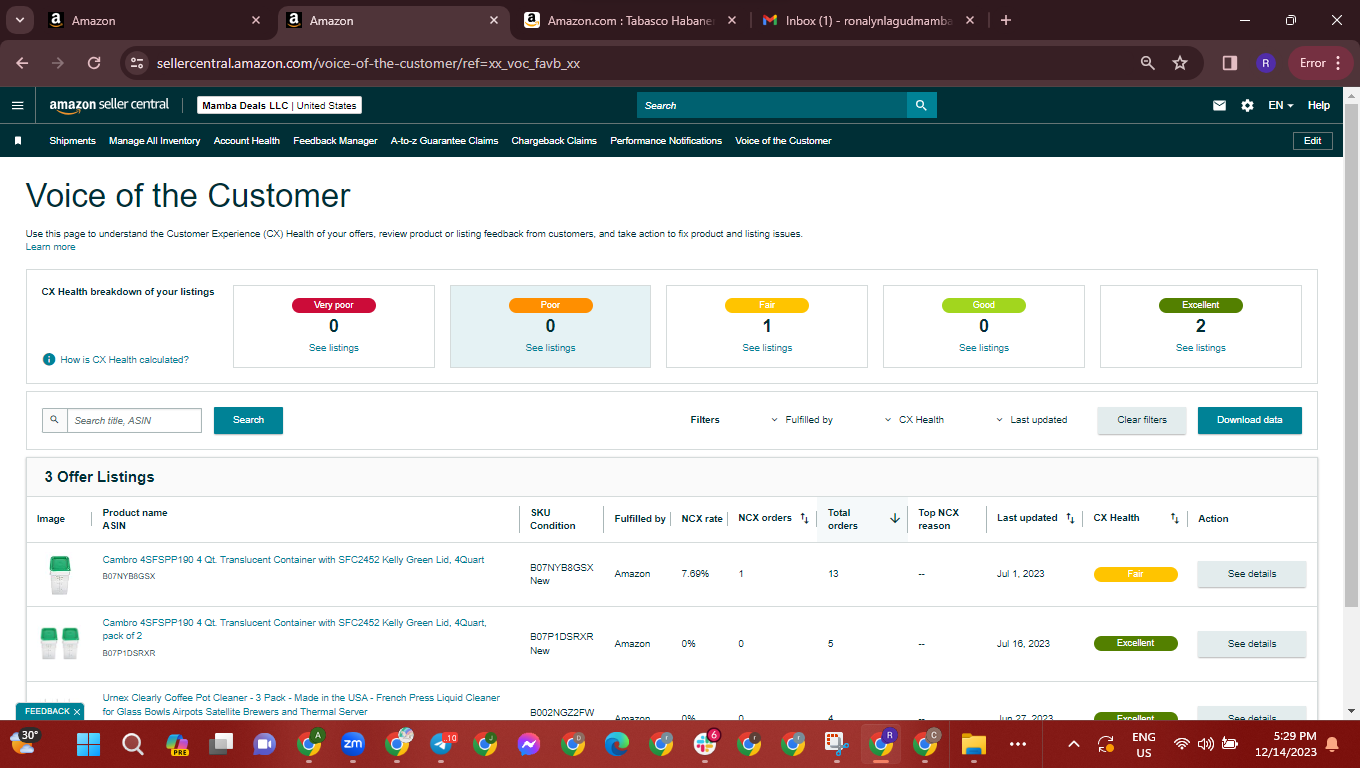
Task: Click the Search title, ASIN field
Action: 133,420
